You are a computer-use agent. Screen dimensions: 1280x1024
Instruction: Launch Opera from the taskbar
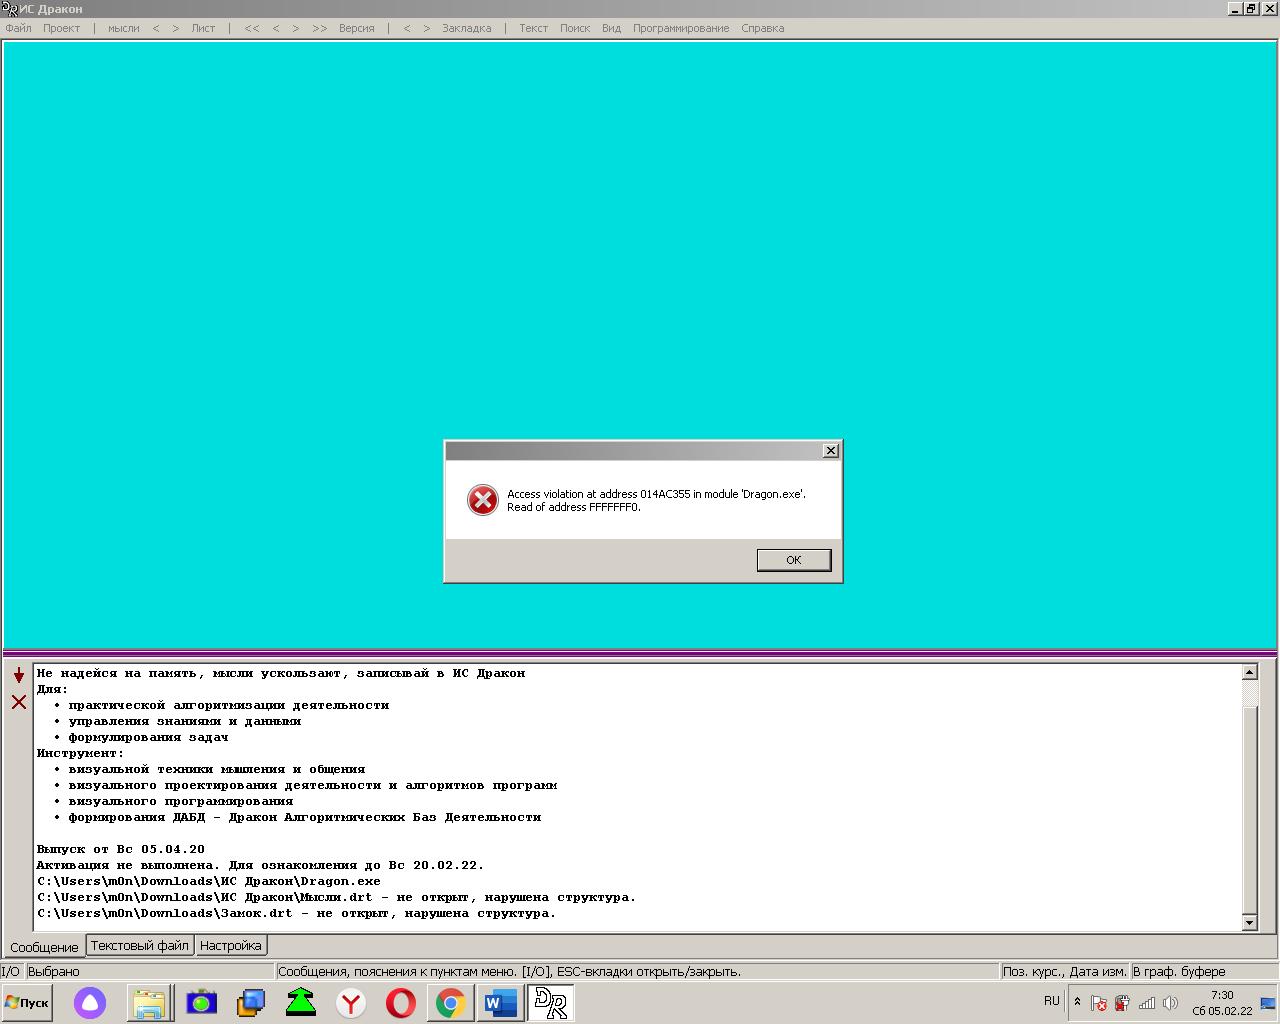click(401, 1003)
